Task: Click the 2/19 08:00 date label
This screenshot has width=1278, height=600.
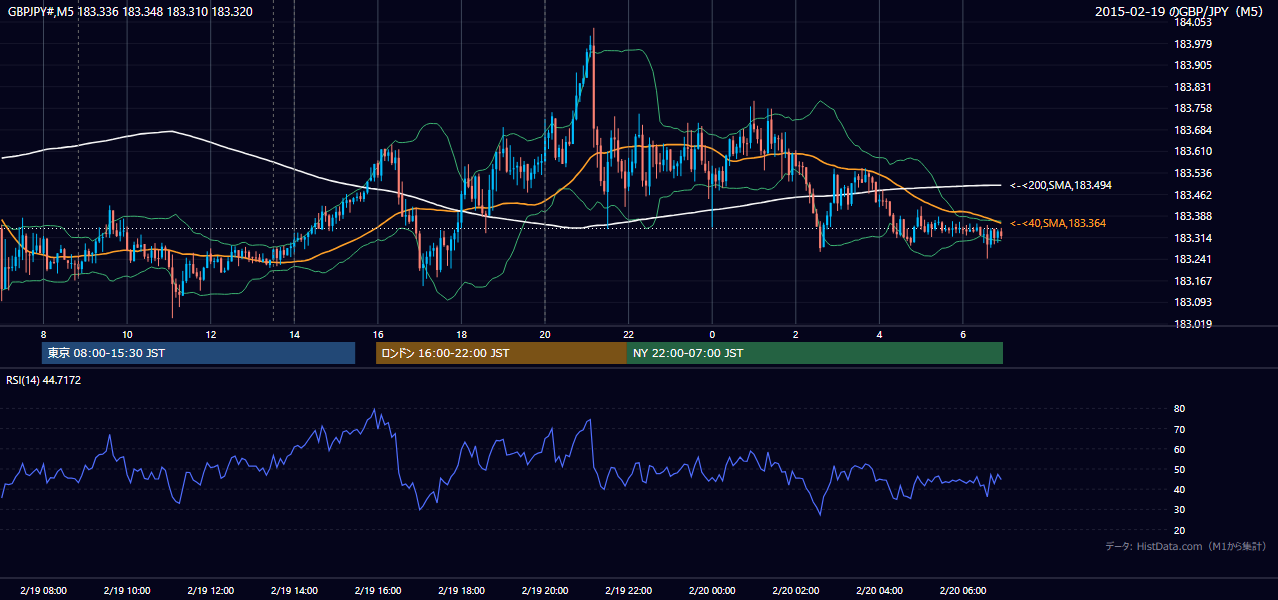Action: click(43, 590)
